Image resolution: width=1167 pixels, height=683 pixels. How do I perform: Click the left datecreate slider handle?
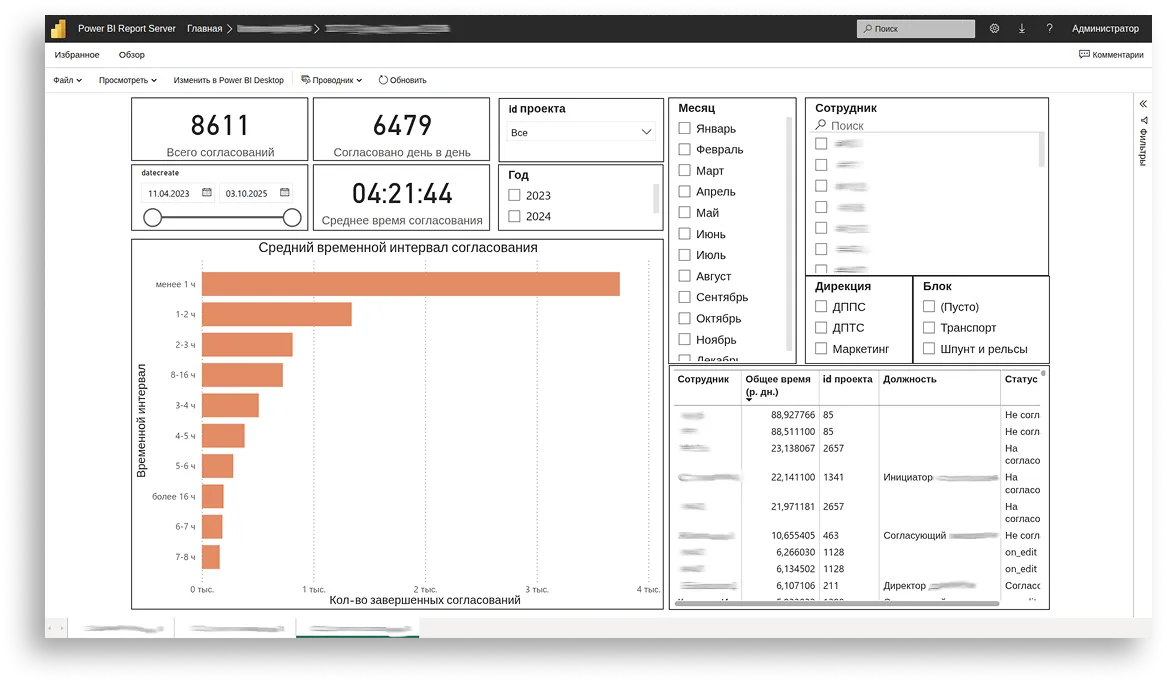click(152, 217)
